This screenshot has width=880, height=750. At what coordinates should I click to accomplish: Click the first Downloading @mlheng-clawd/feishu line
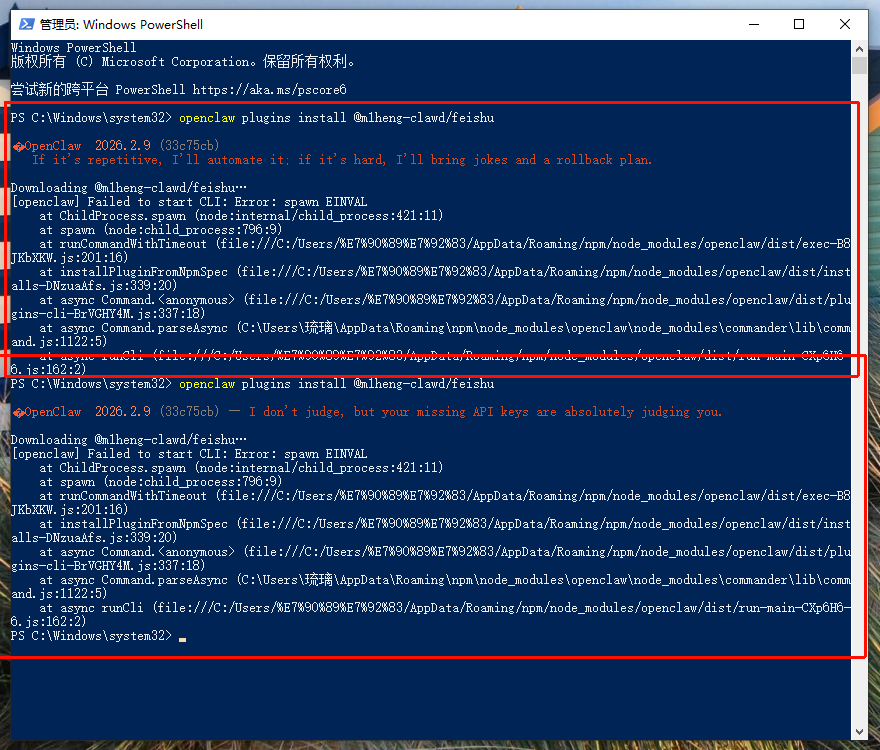128,188
